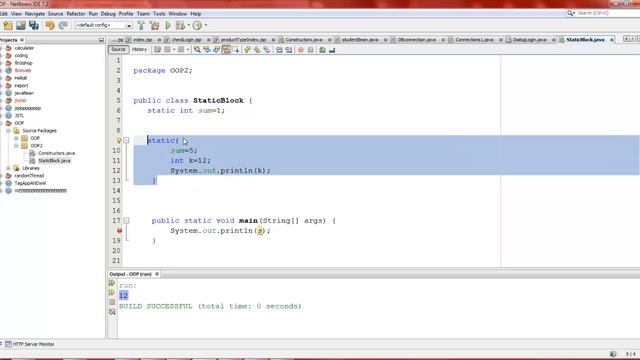Screen dimensions: 640x360
Task: Click the HTTP Server Monitor label
Action: click(x=33, y=344)
